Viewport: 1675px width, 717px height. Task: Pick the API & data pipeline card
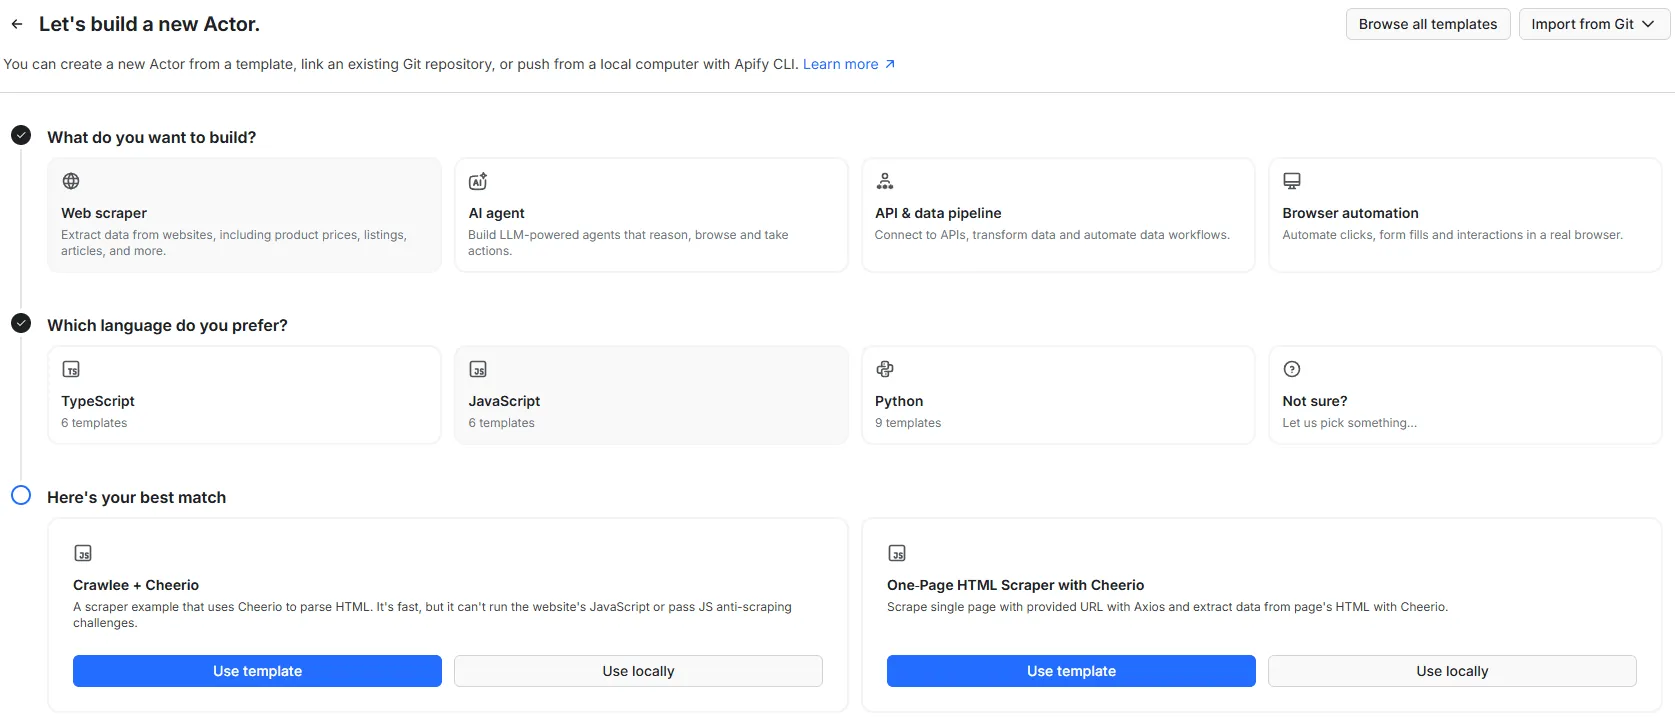(1058, 215)
